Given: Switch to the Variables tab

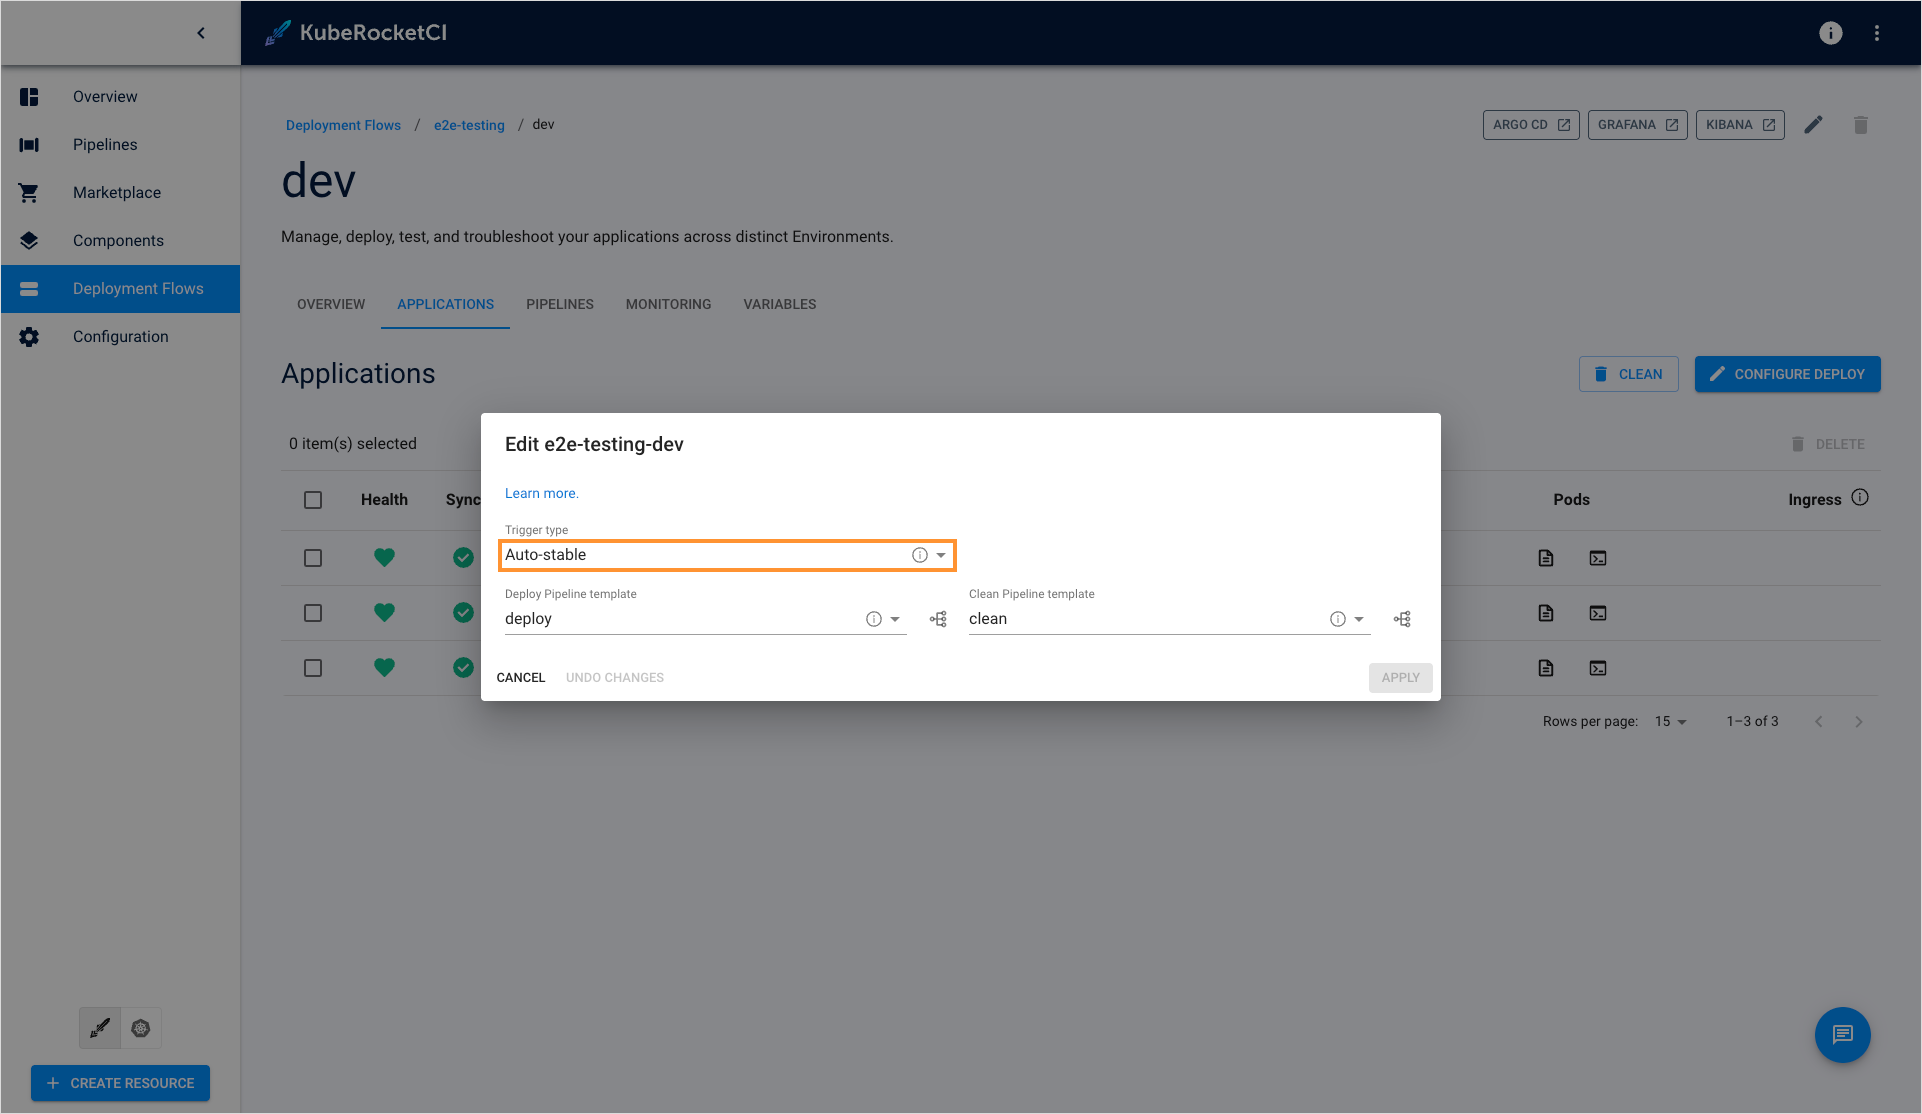Looking at the screenshot, I should point(779,304).
